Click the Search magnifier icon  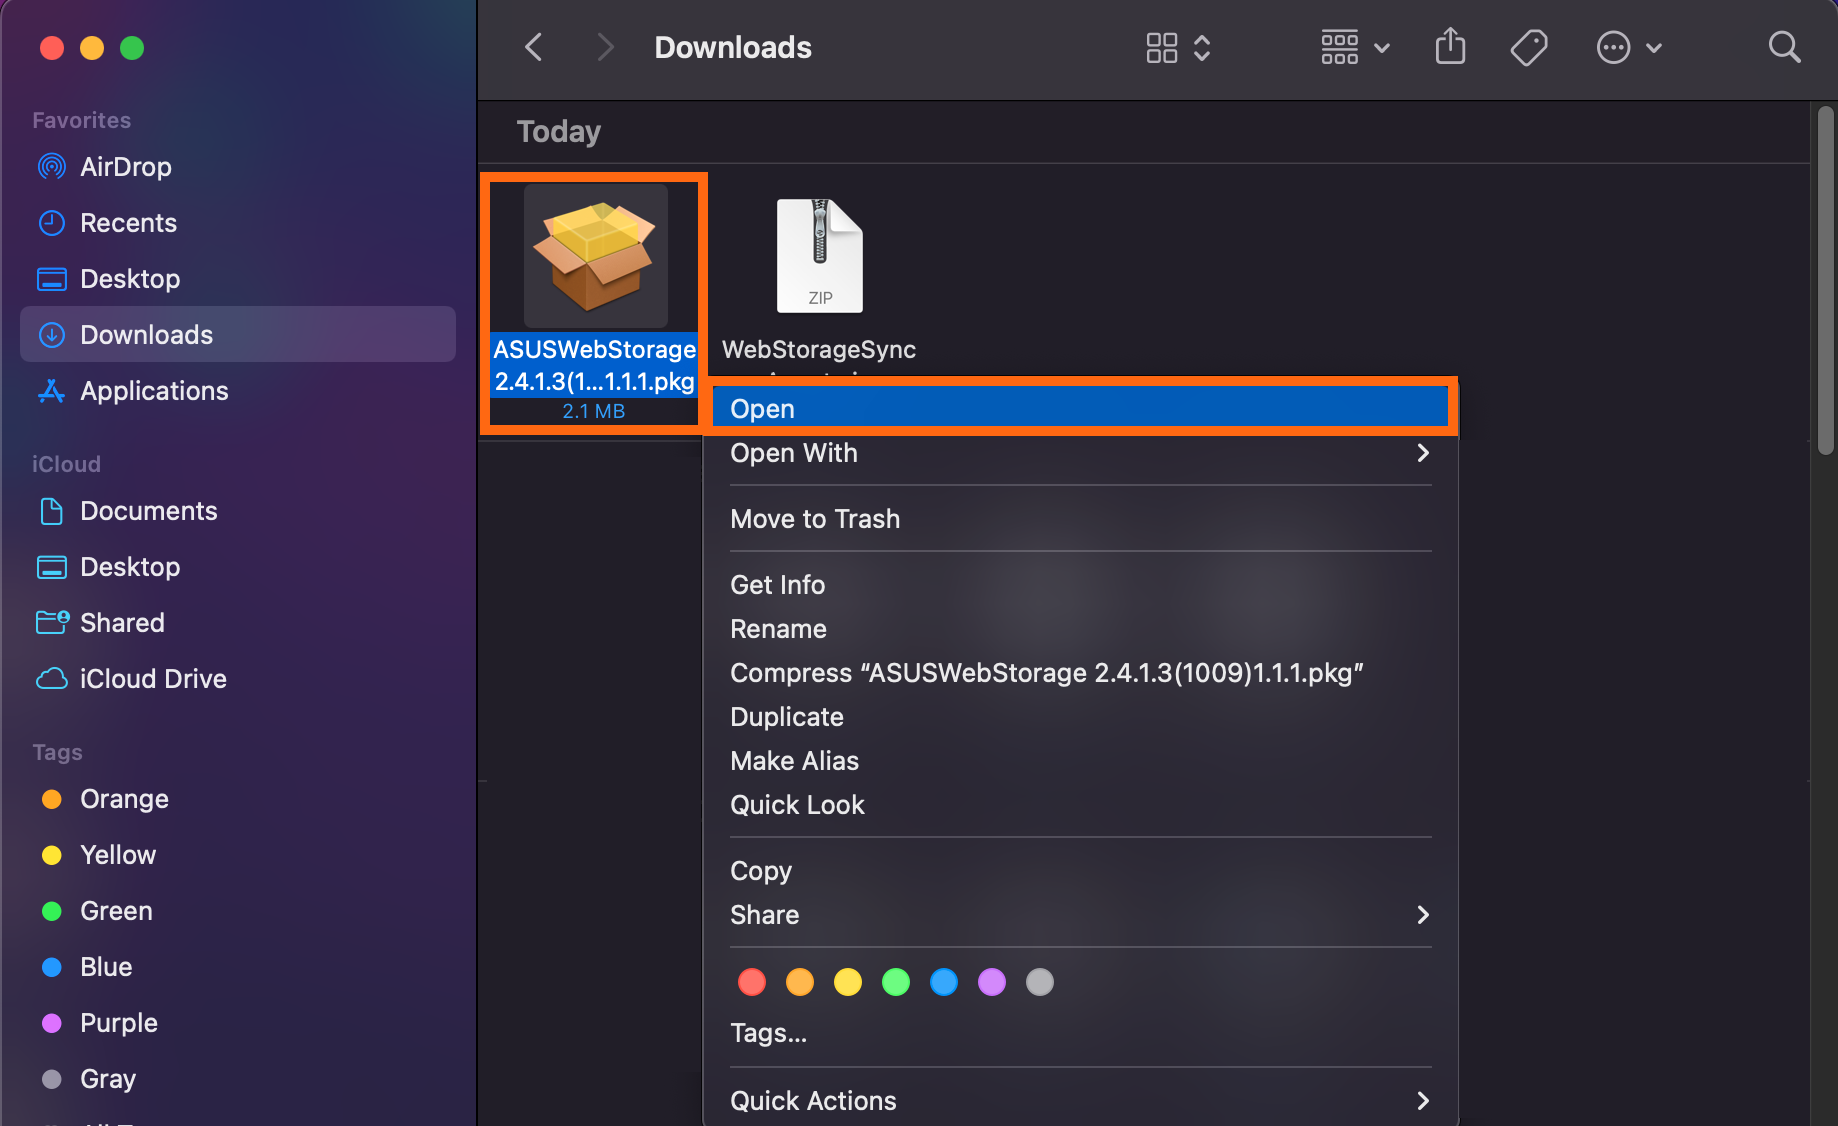tap(1784, 47)
